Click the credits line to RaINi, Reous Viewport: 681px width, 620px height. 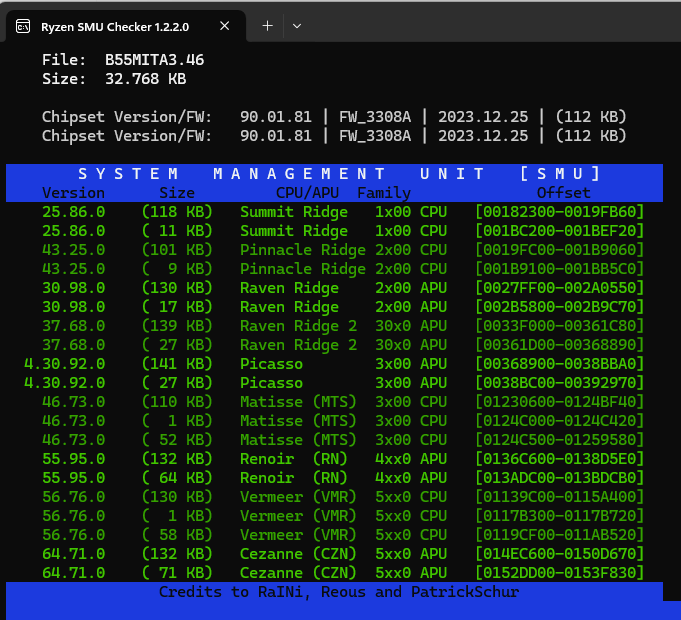coord(339,592)
